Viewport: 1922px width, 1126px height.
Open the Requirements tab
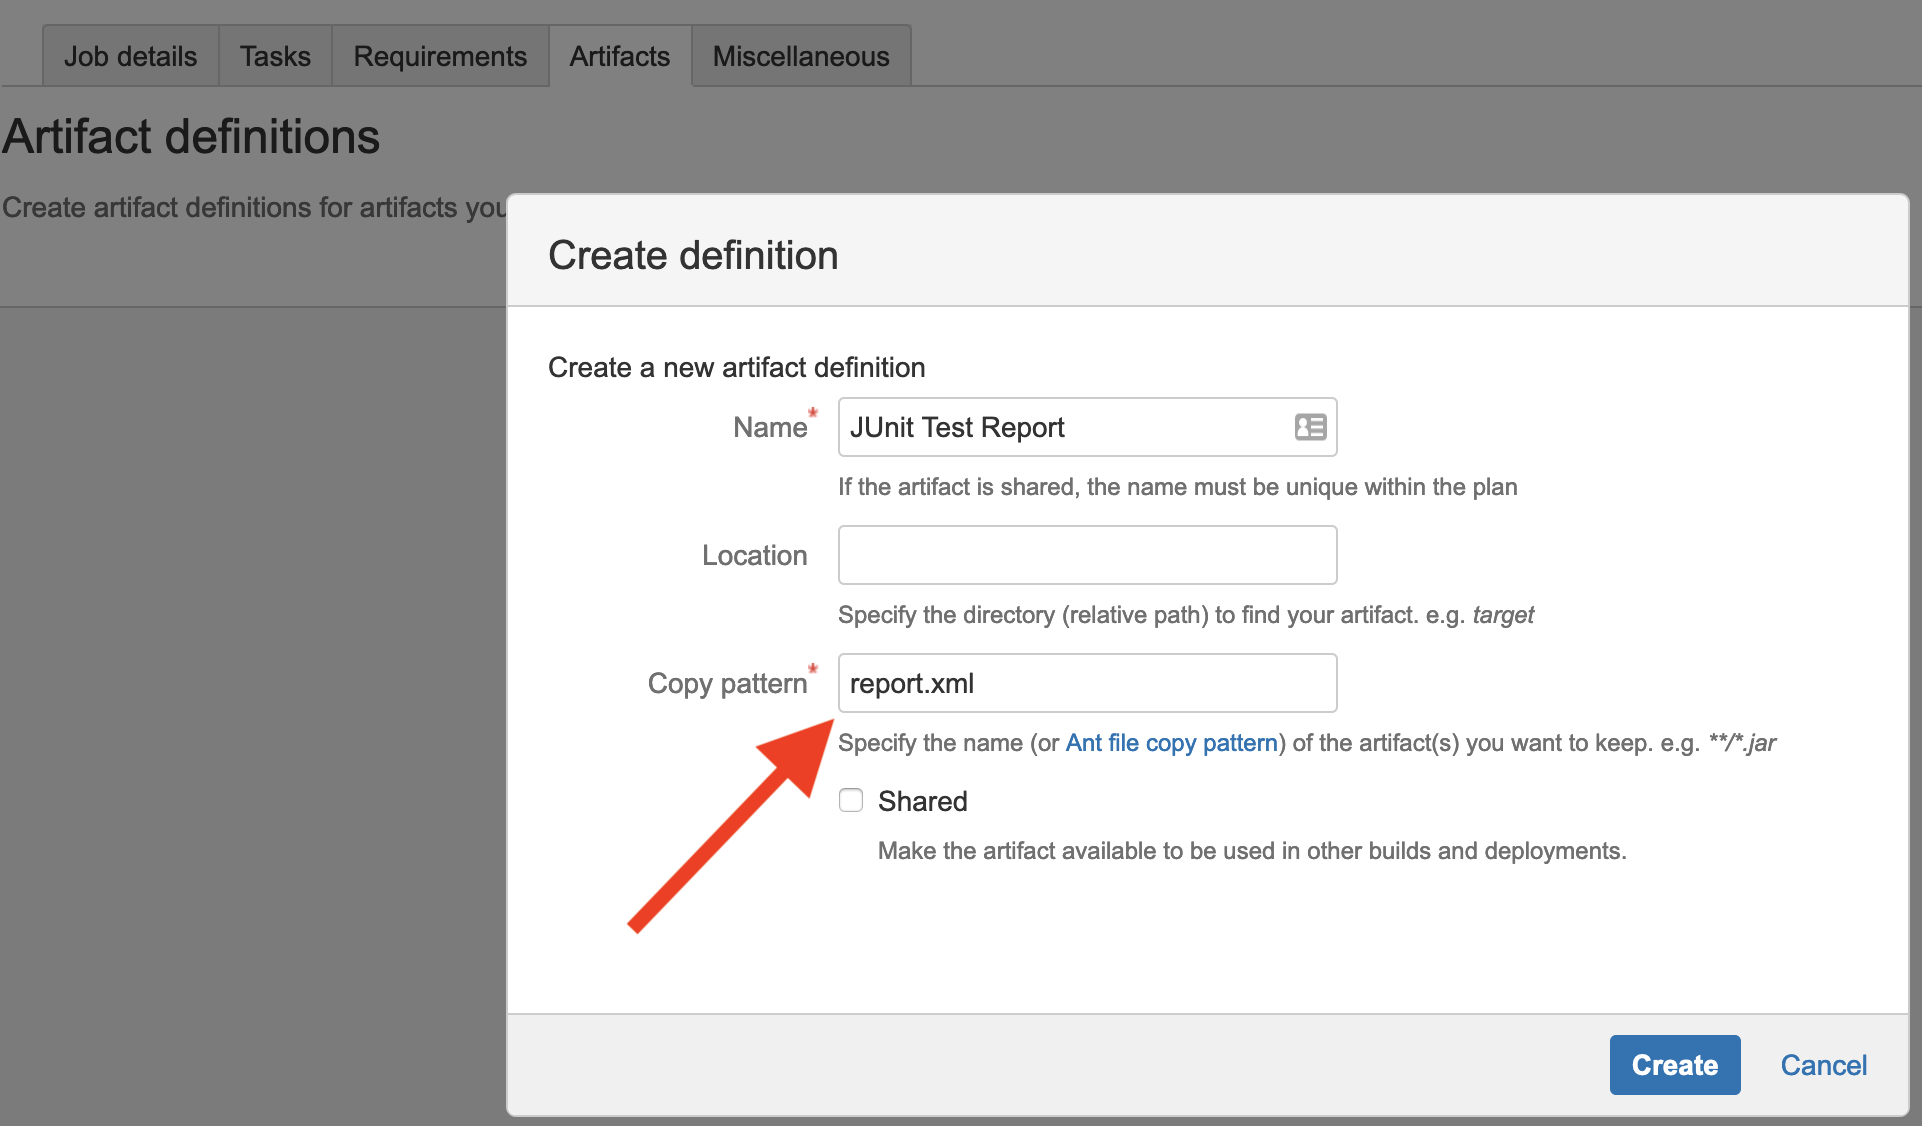tap(440, 57)
